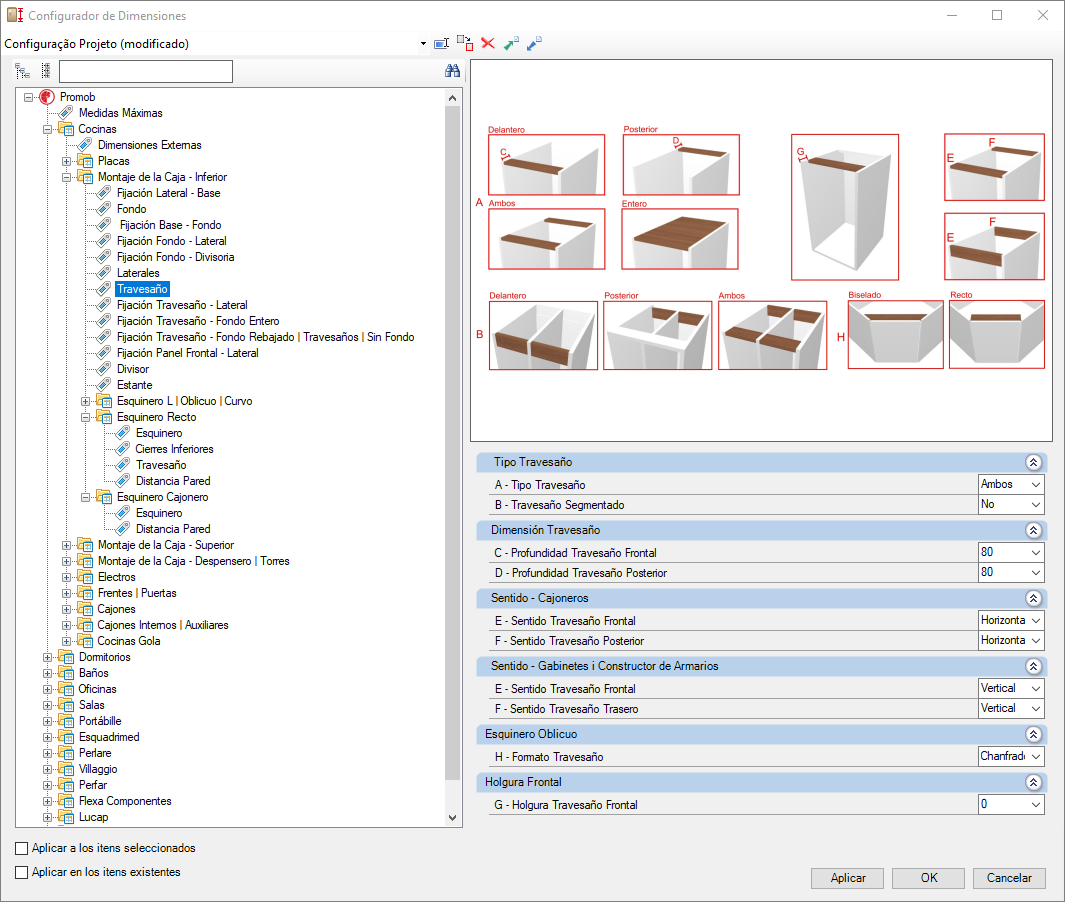The width and height of the screenshot is (1065, 902).
Task: Select Distancia Pared under Esquinero Cajonero
Action: coord(173,529)
